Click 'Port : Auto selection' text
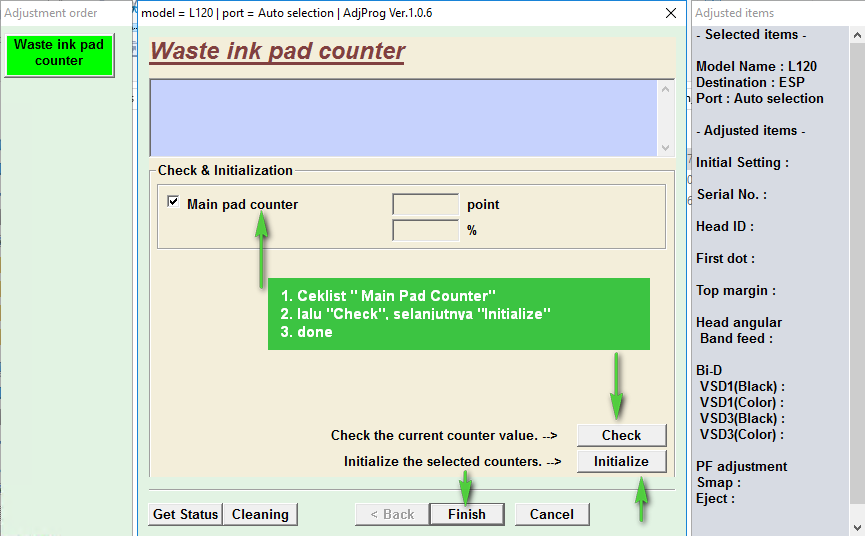The width and height of the screenshot is (865, 536). [760, 98]
